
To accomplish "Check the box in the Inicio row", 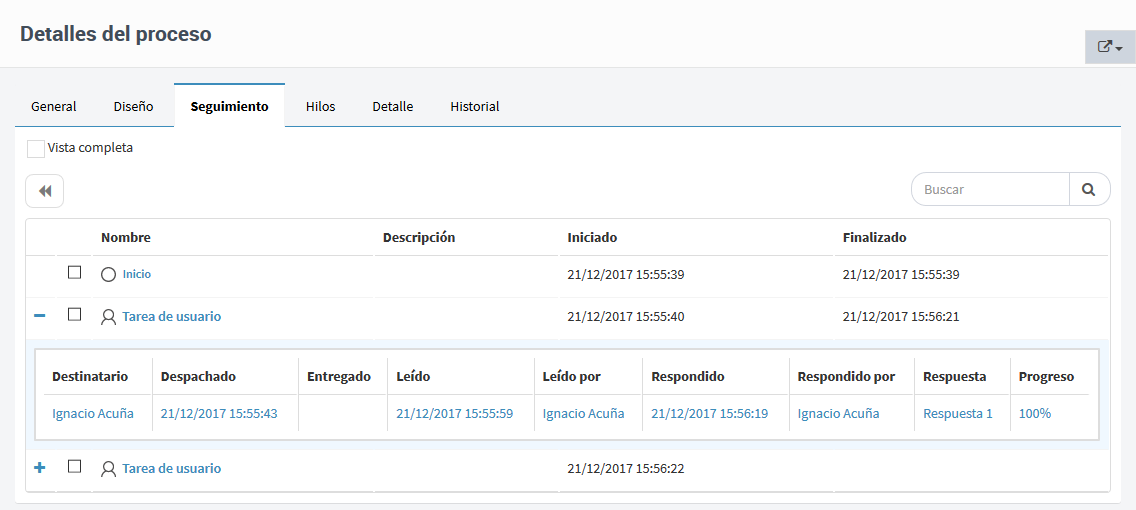I will (74, 273).
